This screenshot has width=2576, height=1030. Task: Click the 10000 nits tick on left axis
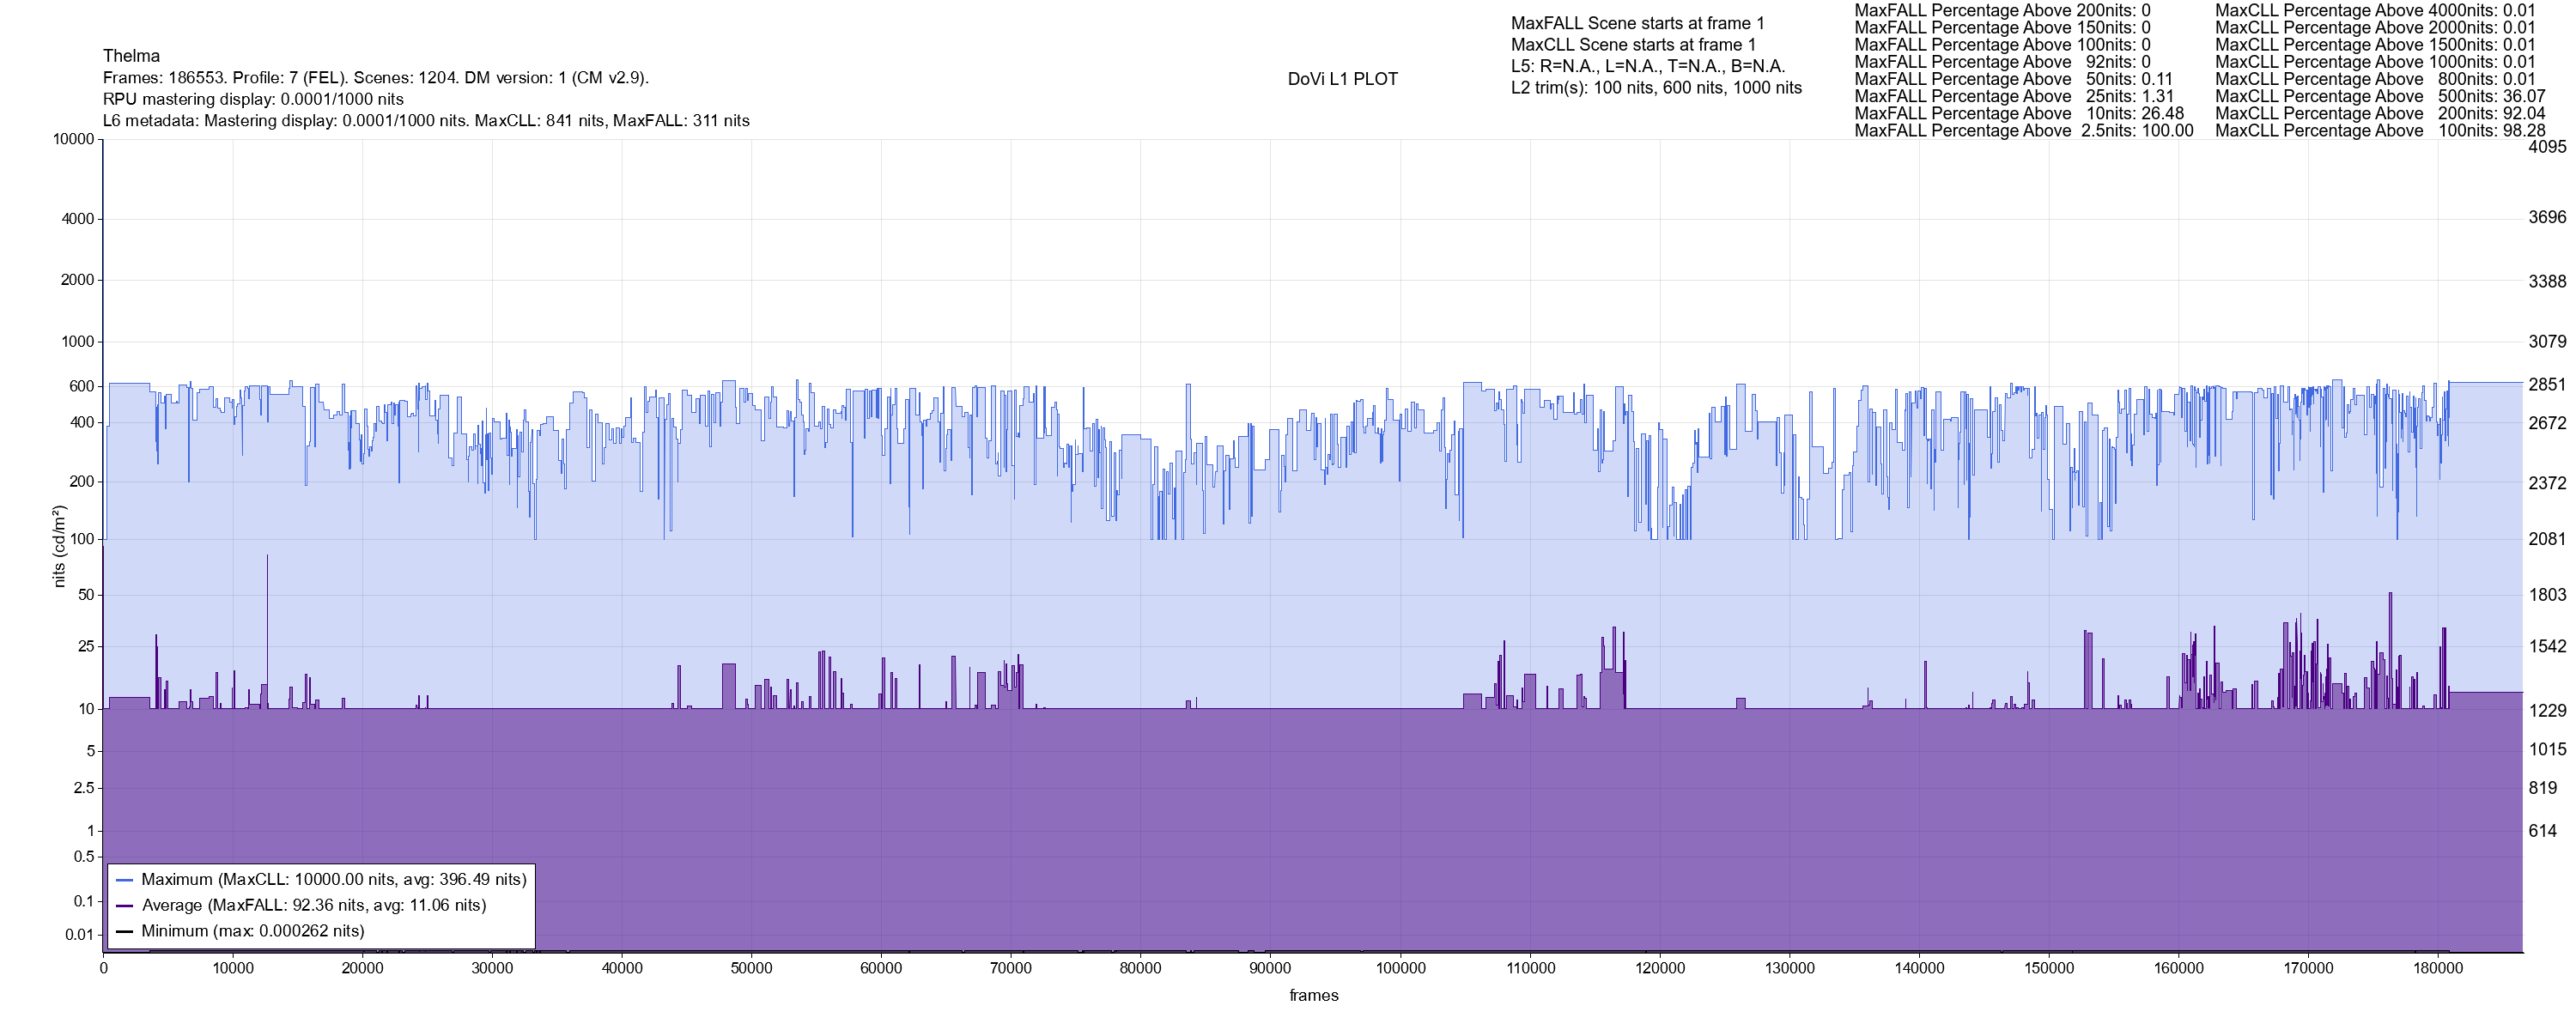click(x=73, y=139)
